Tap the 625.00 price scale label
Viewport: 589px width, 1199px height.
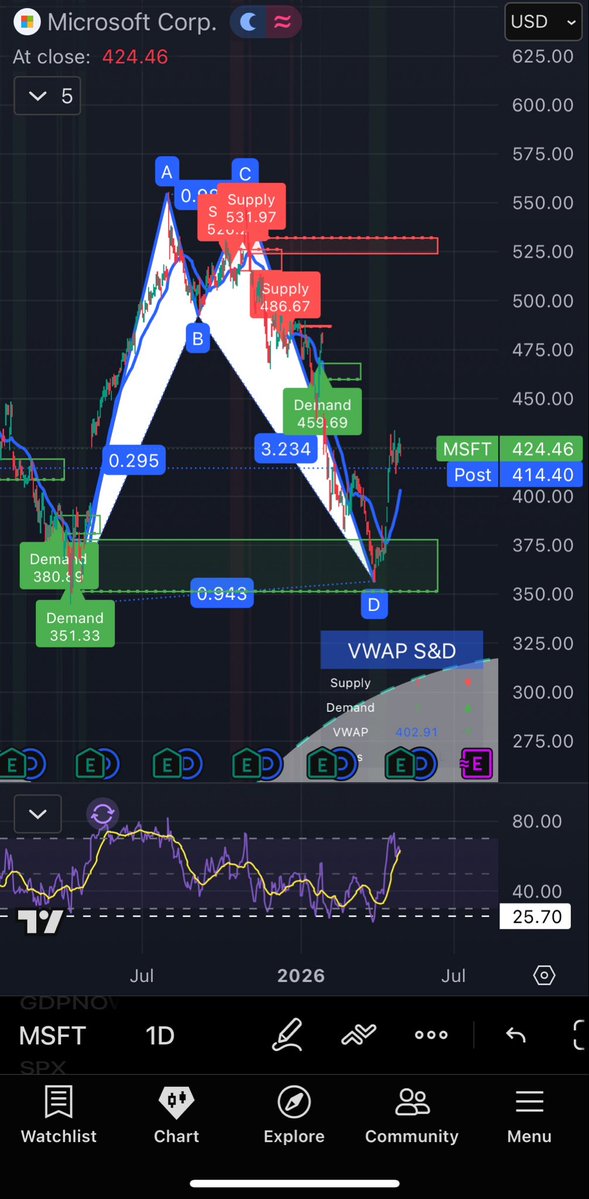tap(542, 56)
